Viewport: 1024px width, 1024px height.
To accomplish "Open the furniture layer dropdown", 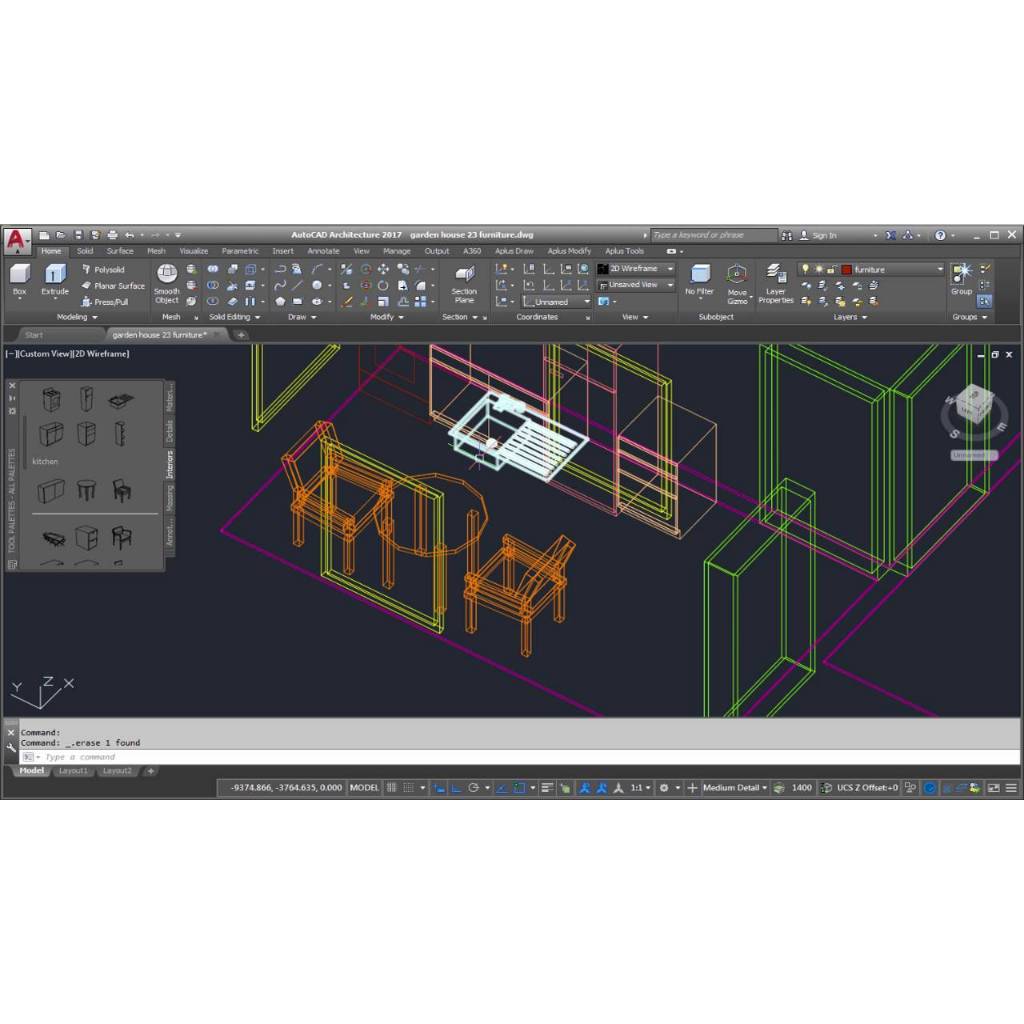I will click(x=940, y=269).
